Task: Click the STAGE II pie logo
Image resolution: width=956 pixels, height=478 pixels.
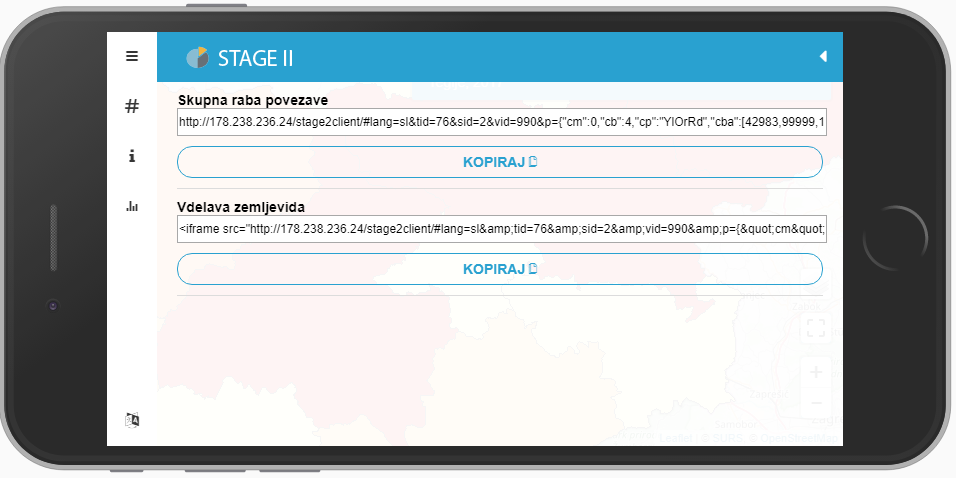Action: point(198,57)
